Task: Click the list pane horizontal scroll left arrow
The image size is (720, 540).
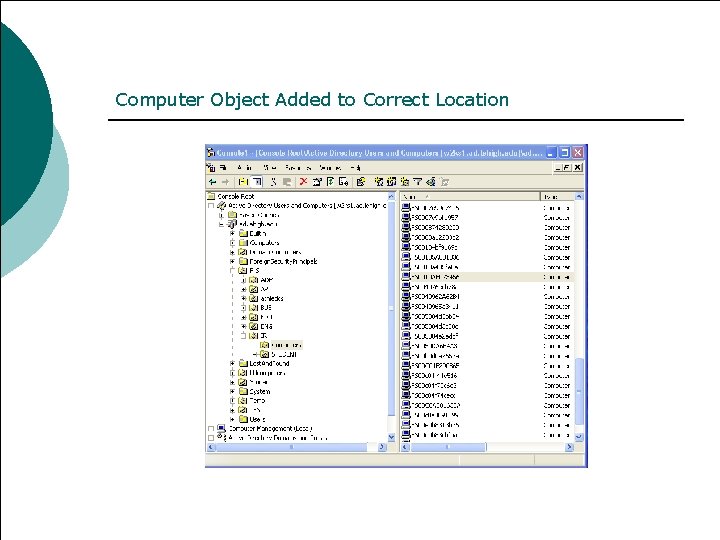Action: [x=405, y=447]
